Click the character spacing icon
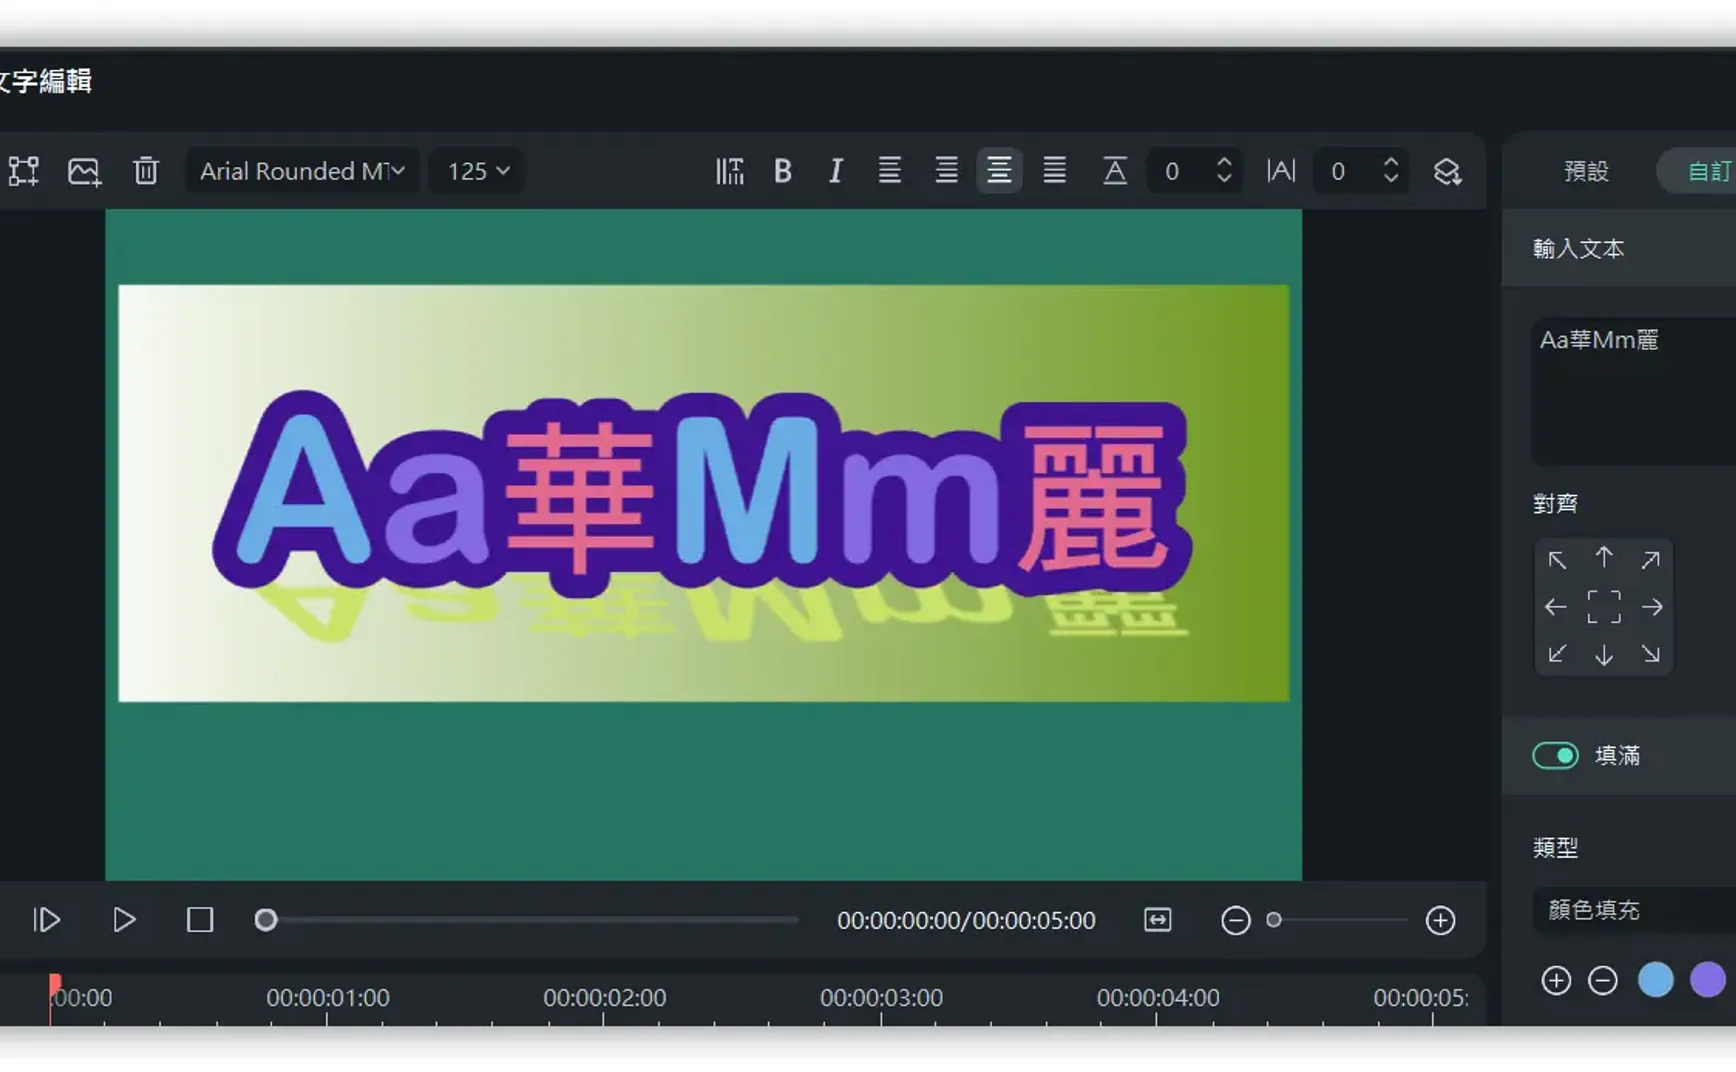1736x1072 pixels. click(x=1281, y=171)
